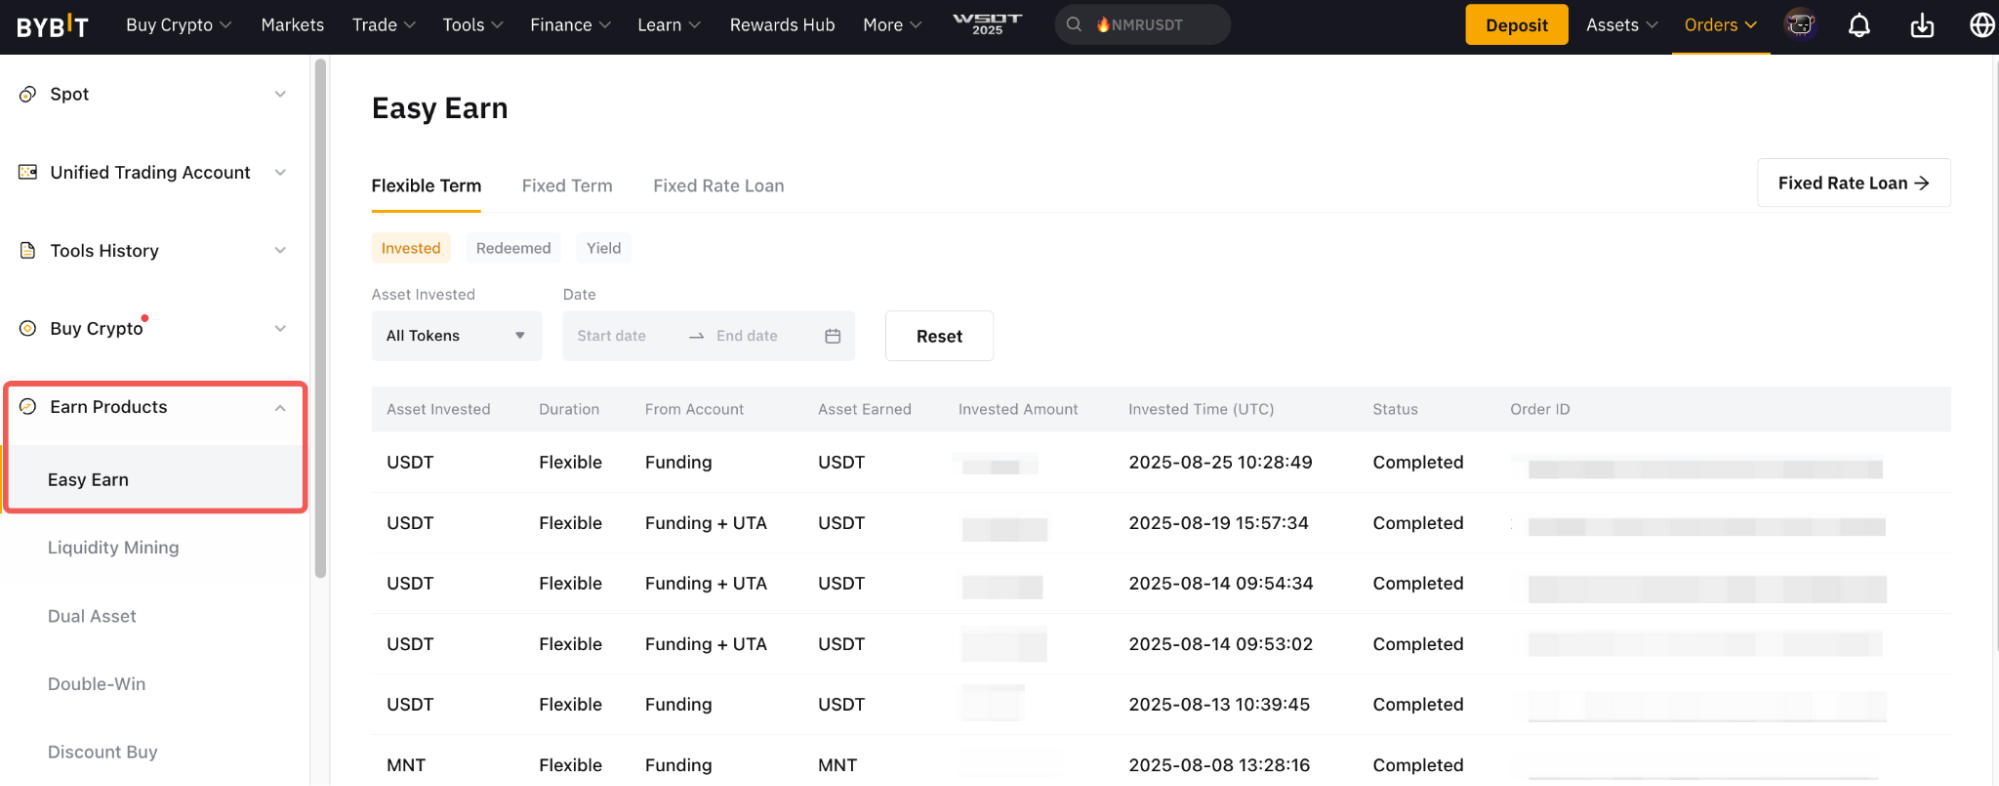Image resolution: width=1999 pixels, height=786 pixels.
Task: Select the Yield filter chip
Action: click(603, 248)
